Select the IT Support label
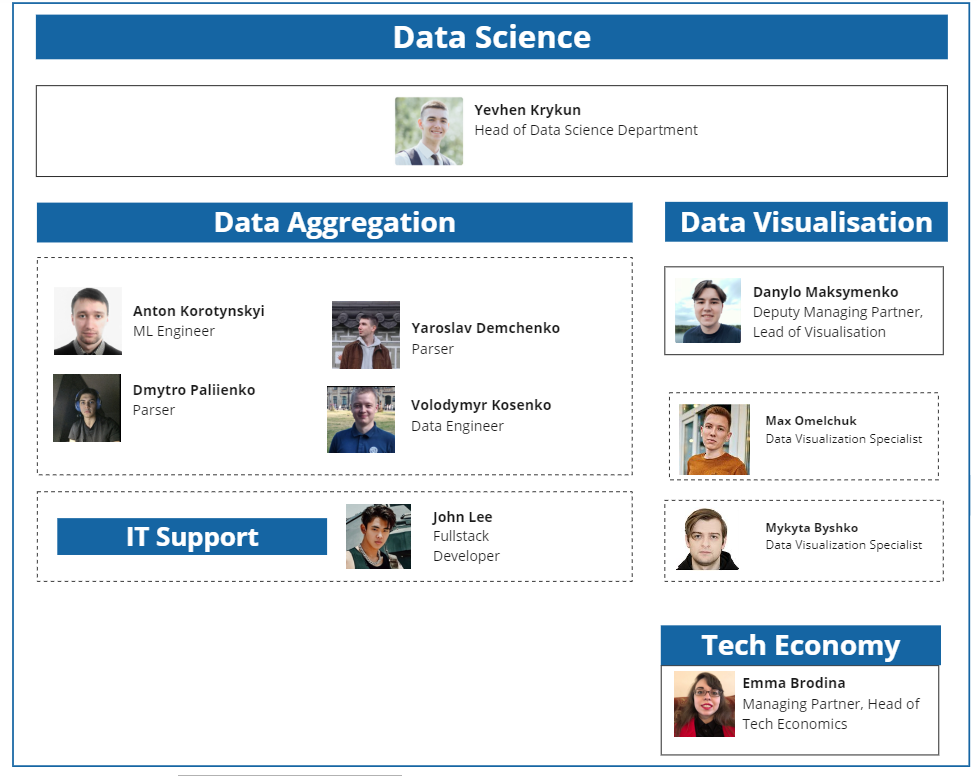Viewport: 979px width, 776px height. tap(192, 537)
